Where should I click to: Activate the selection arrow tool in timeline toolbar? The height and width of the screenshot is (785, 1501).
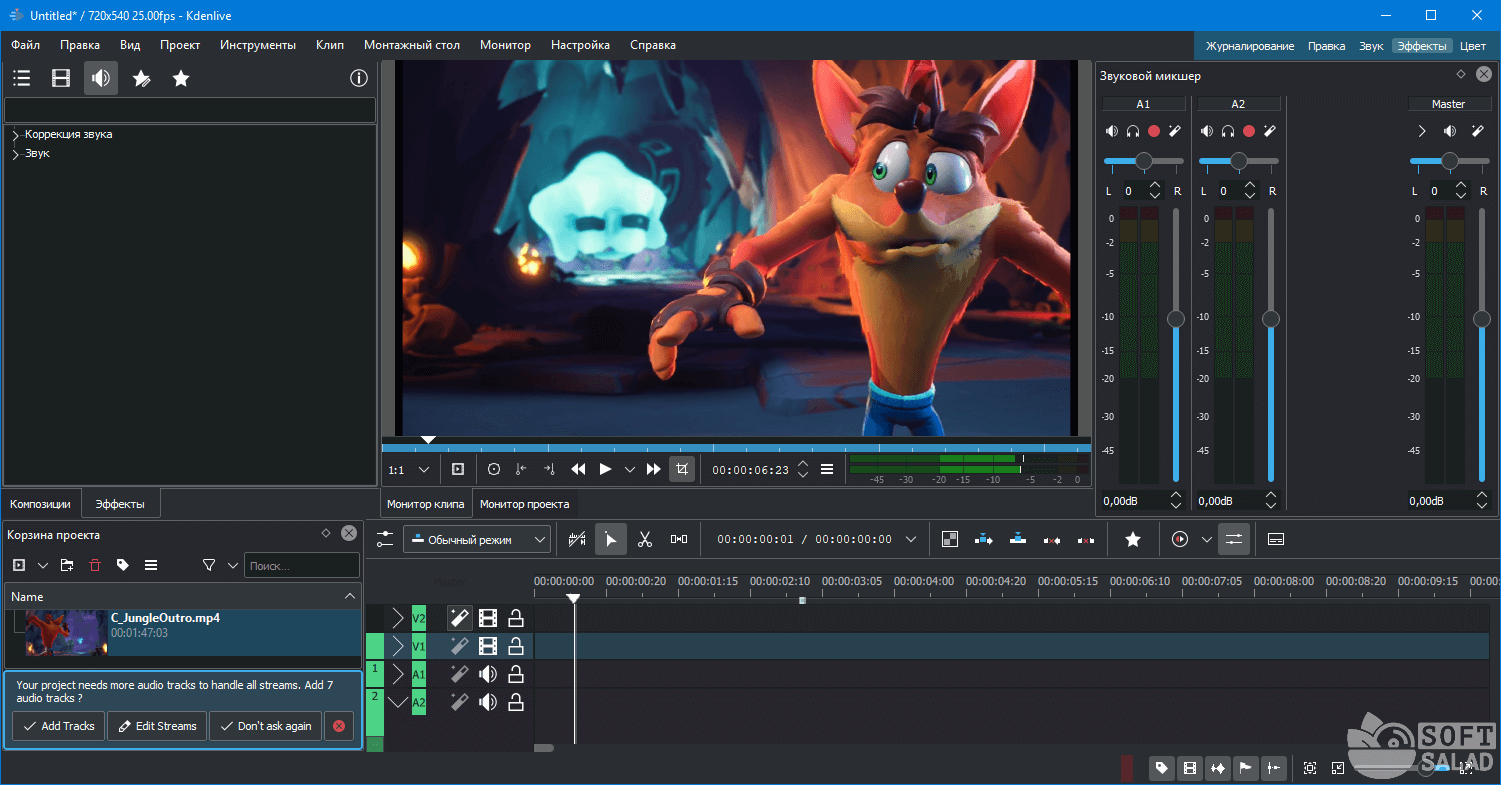(610, 539)
